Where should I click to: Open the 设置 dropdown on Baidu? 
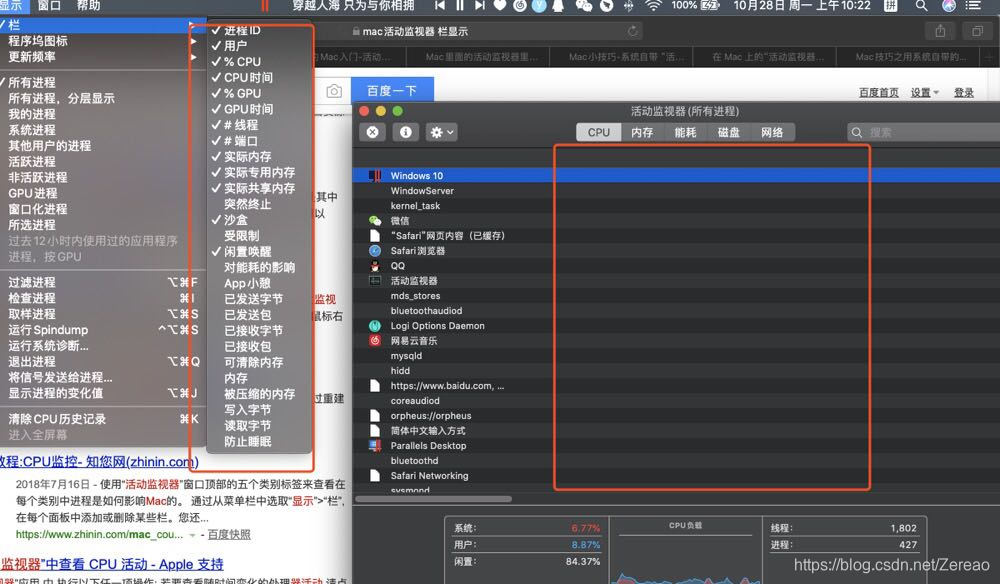tap(924, 92)
